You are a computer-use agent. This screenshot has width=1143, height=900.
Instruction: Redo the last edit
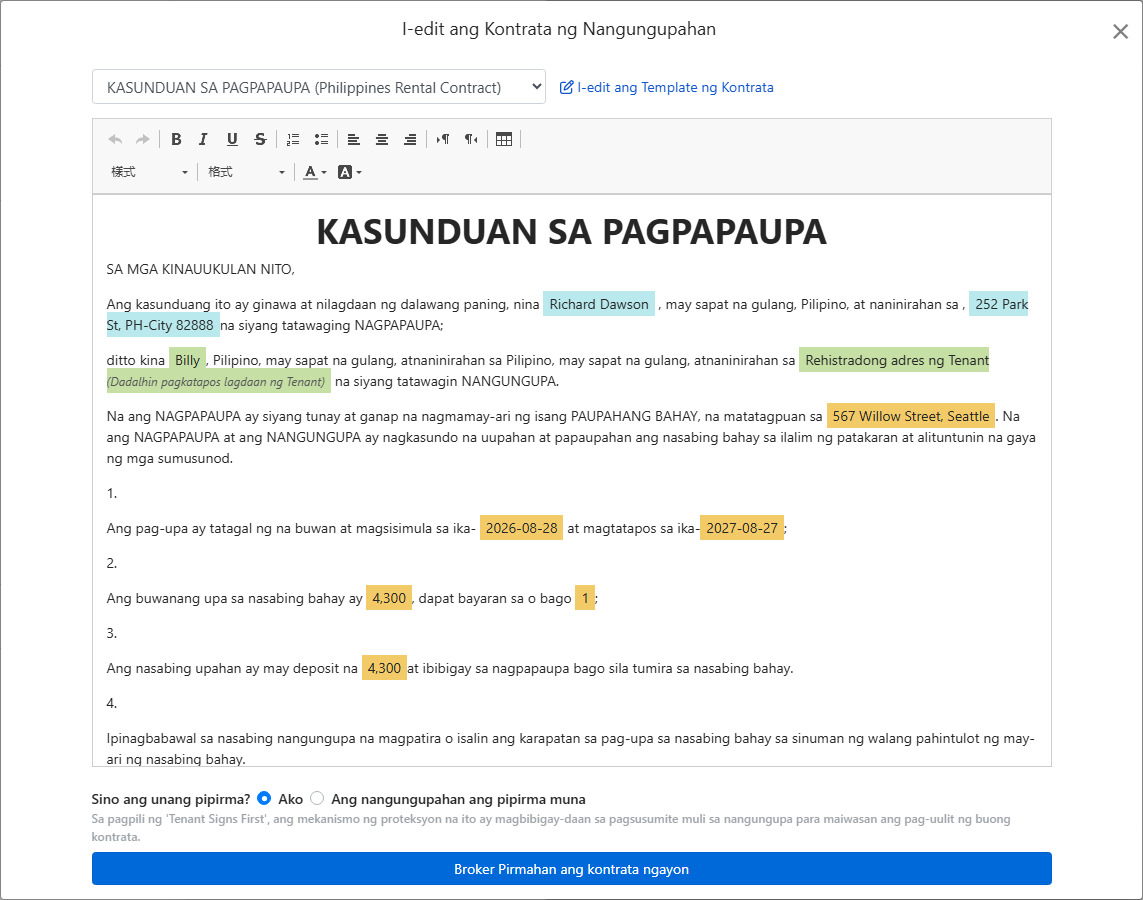[x=143, y=139]
